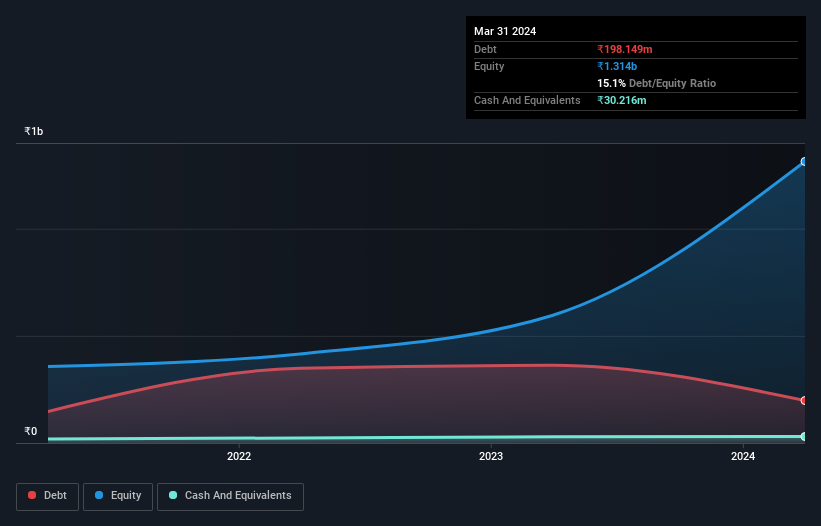Viewport: 821px width, 526px height.
Task: Toggle the Debt legend button
Action: coord(48,496)
